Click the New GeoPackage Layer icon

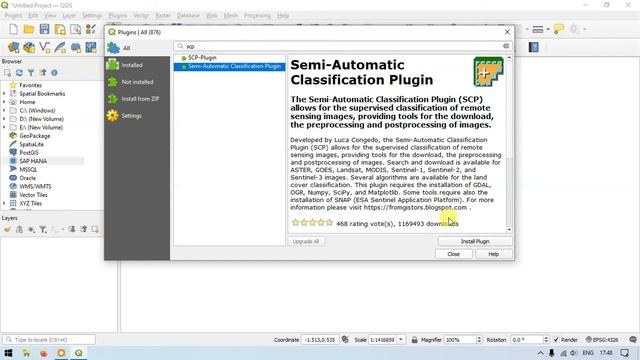point(29,47)
